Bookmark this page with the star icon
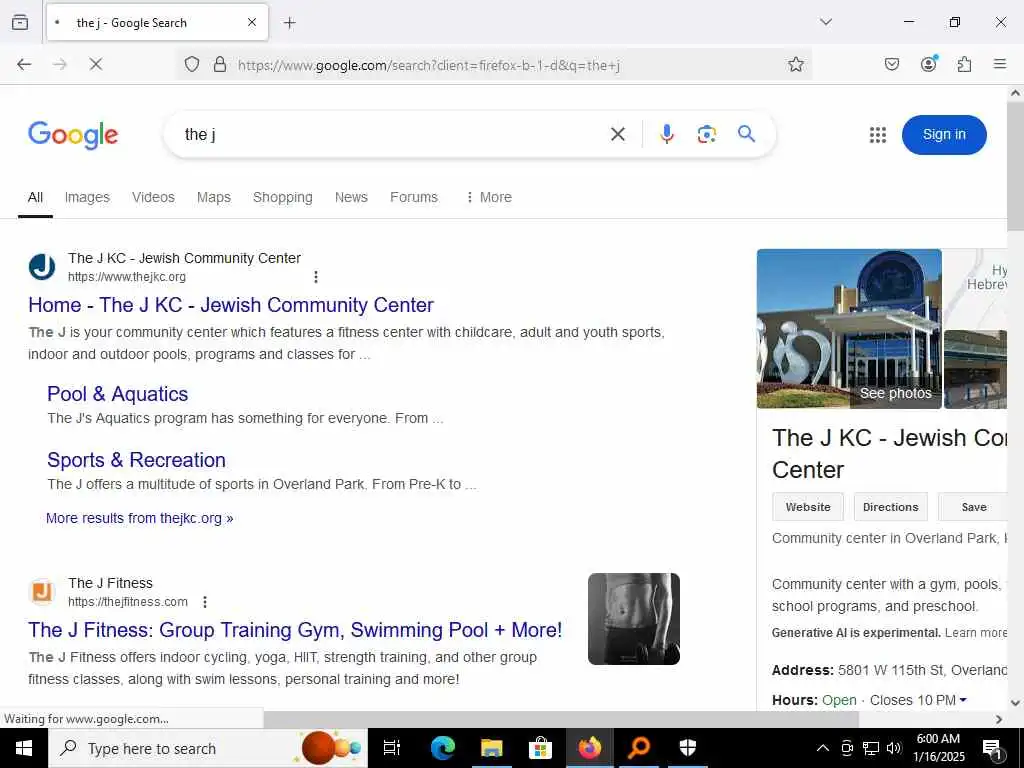 795,64
